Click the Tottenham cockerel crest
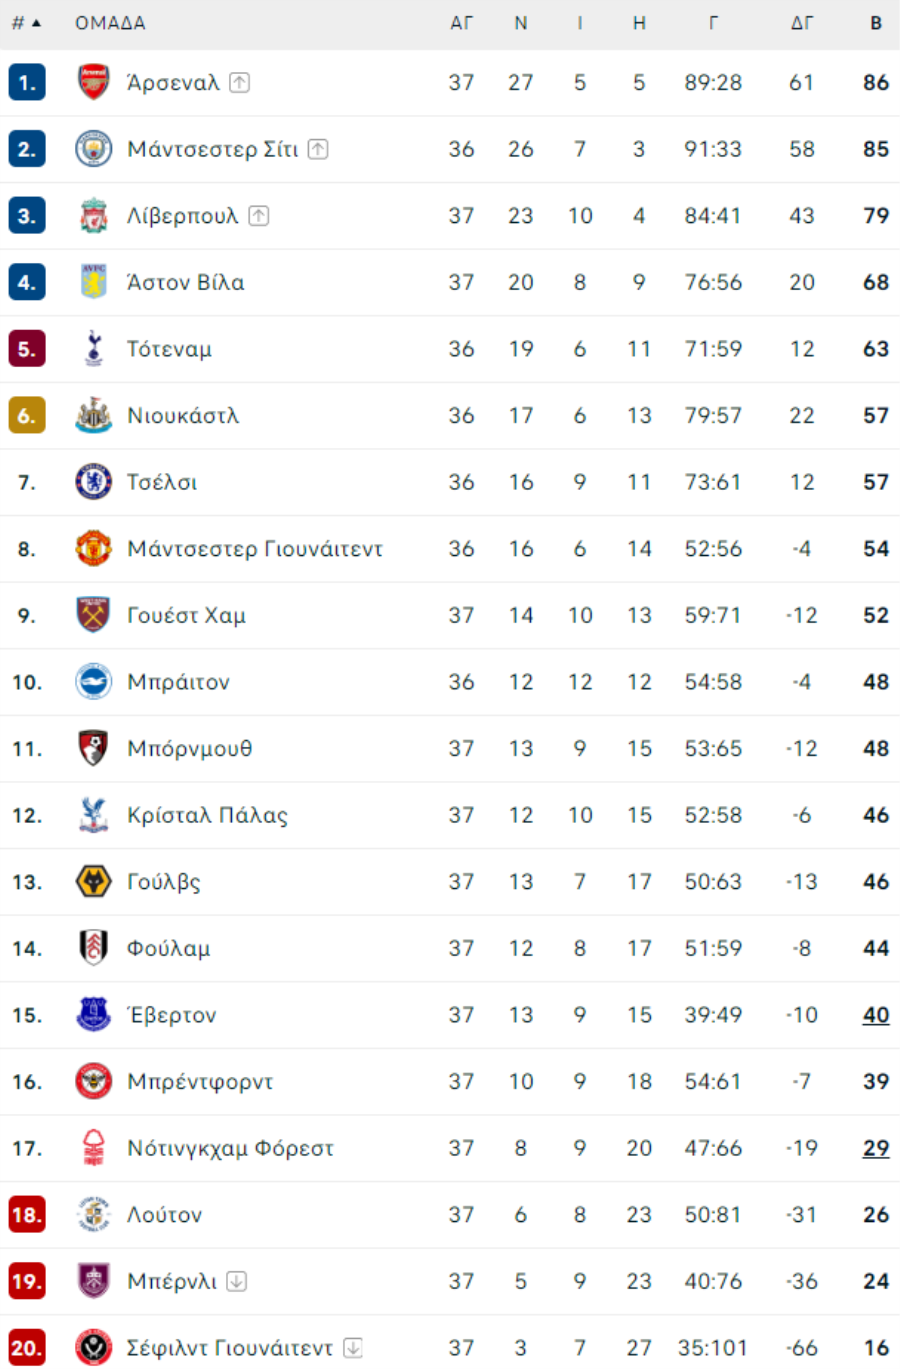 93,349
